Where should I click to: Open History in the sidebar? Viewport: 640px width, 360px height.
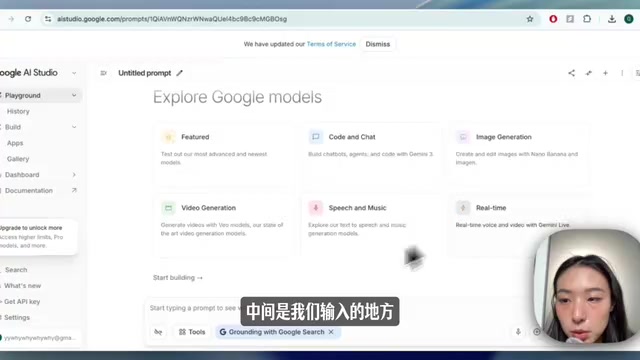18,111
